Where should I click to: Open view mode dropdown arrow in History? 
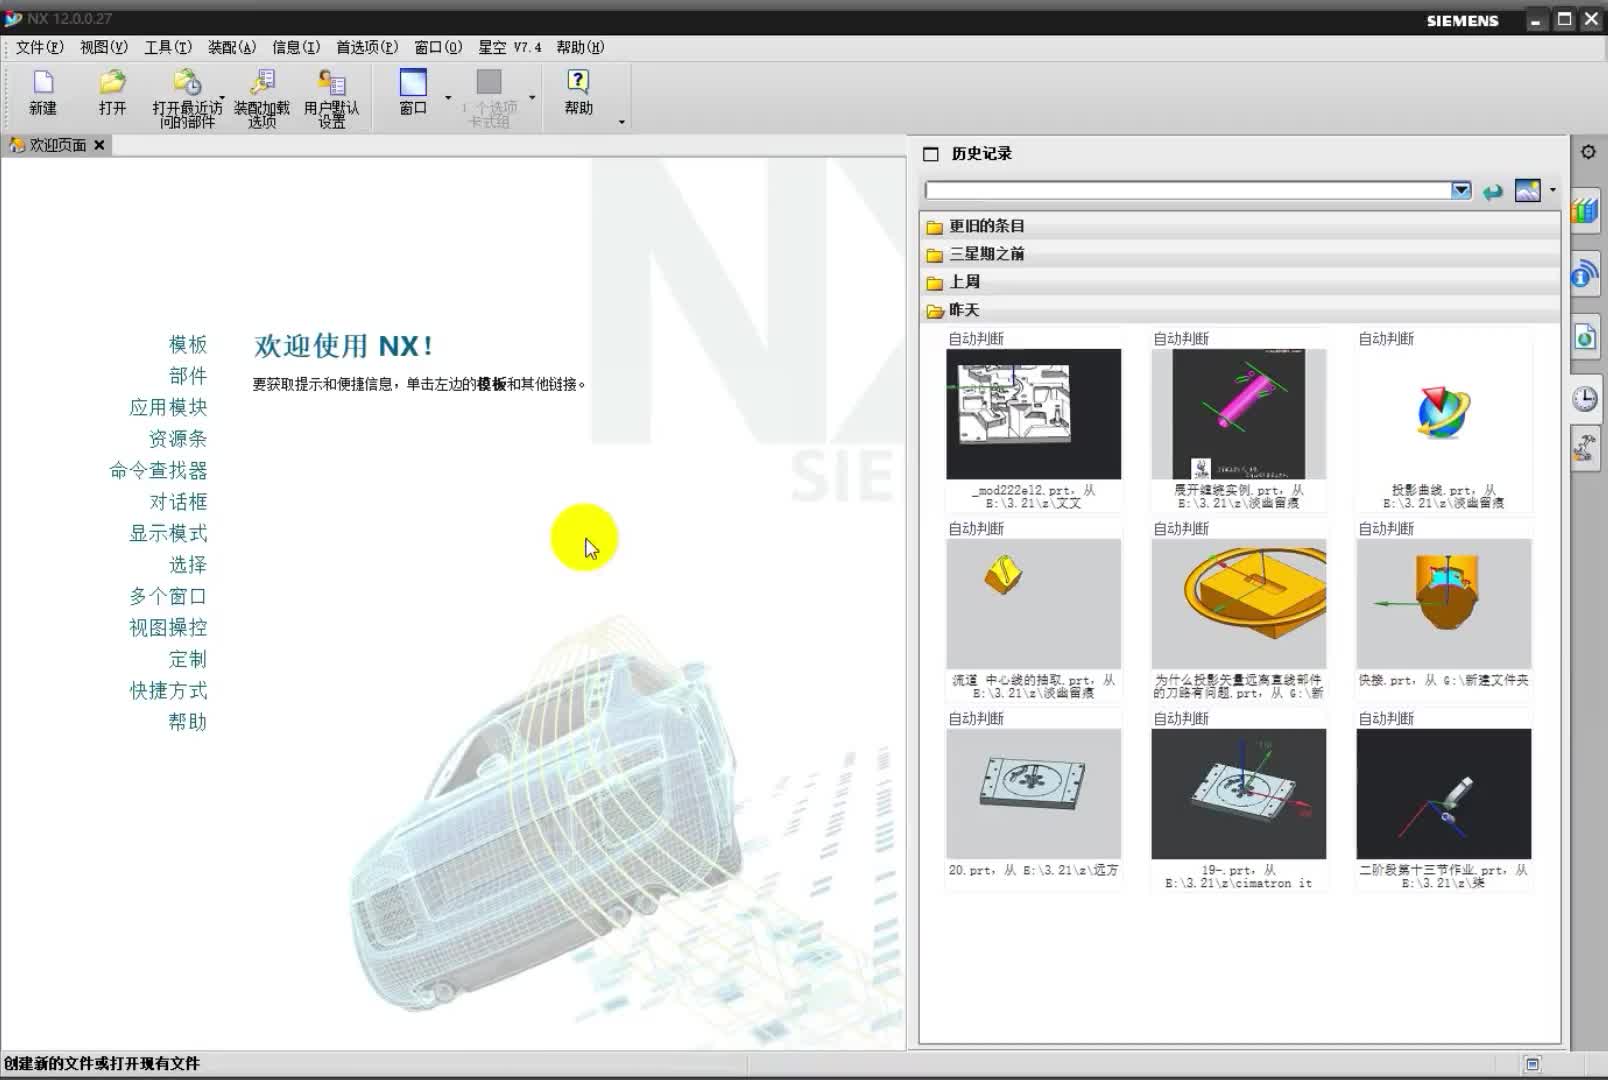(x=1553, y=189)
